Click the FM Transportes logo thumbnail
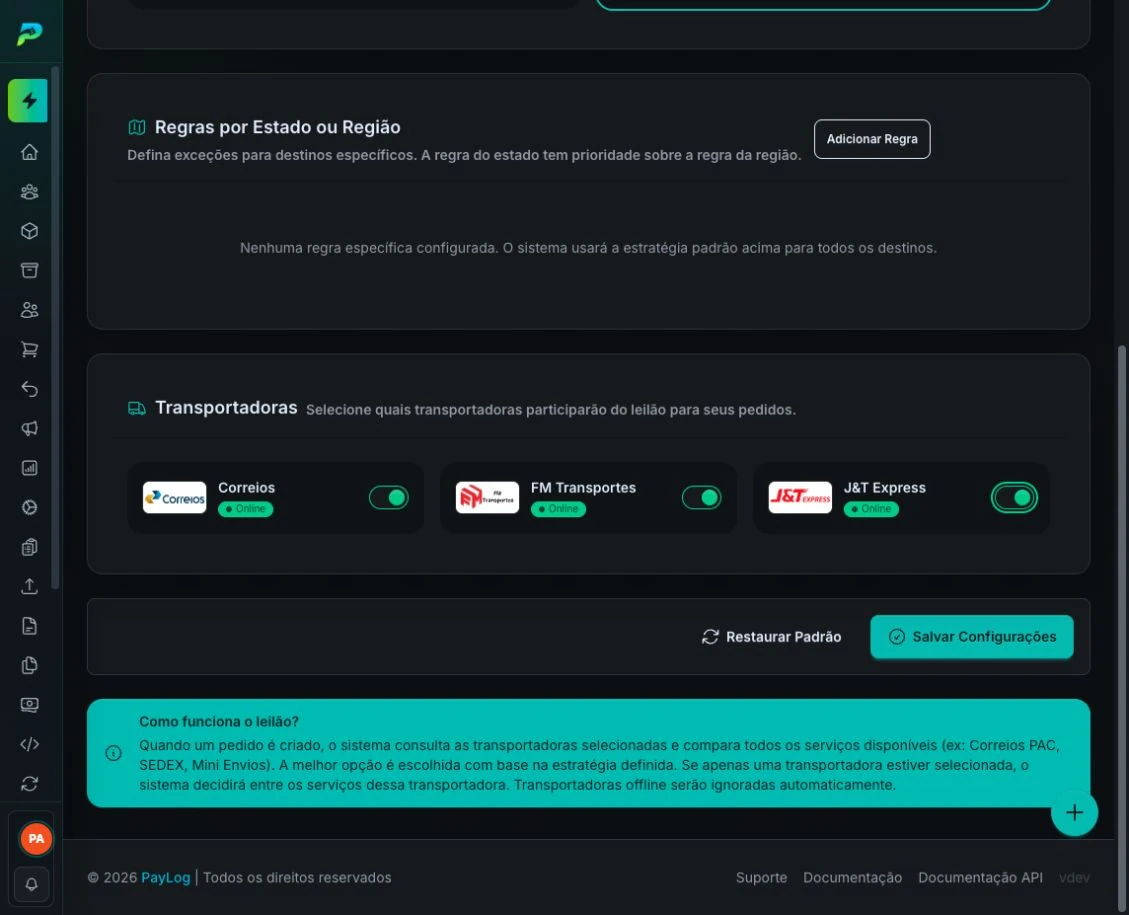Viewport: 1129px width, 915px height. pyautogui.click(x=487, y=497)
